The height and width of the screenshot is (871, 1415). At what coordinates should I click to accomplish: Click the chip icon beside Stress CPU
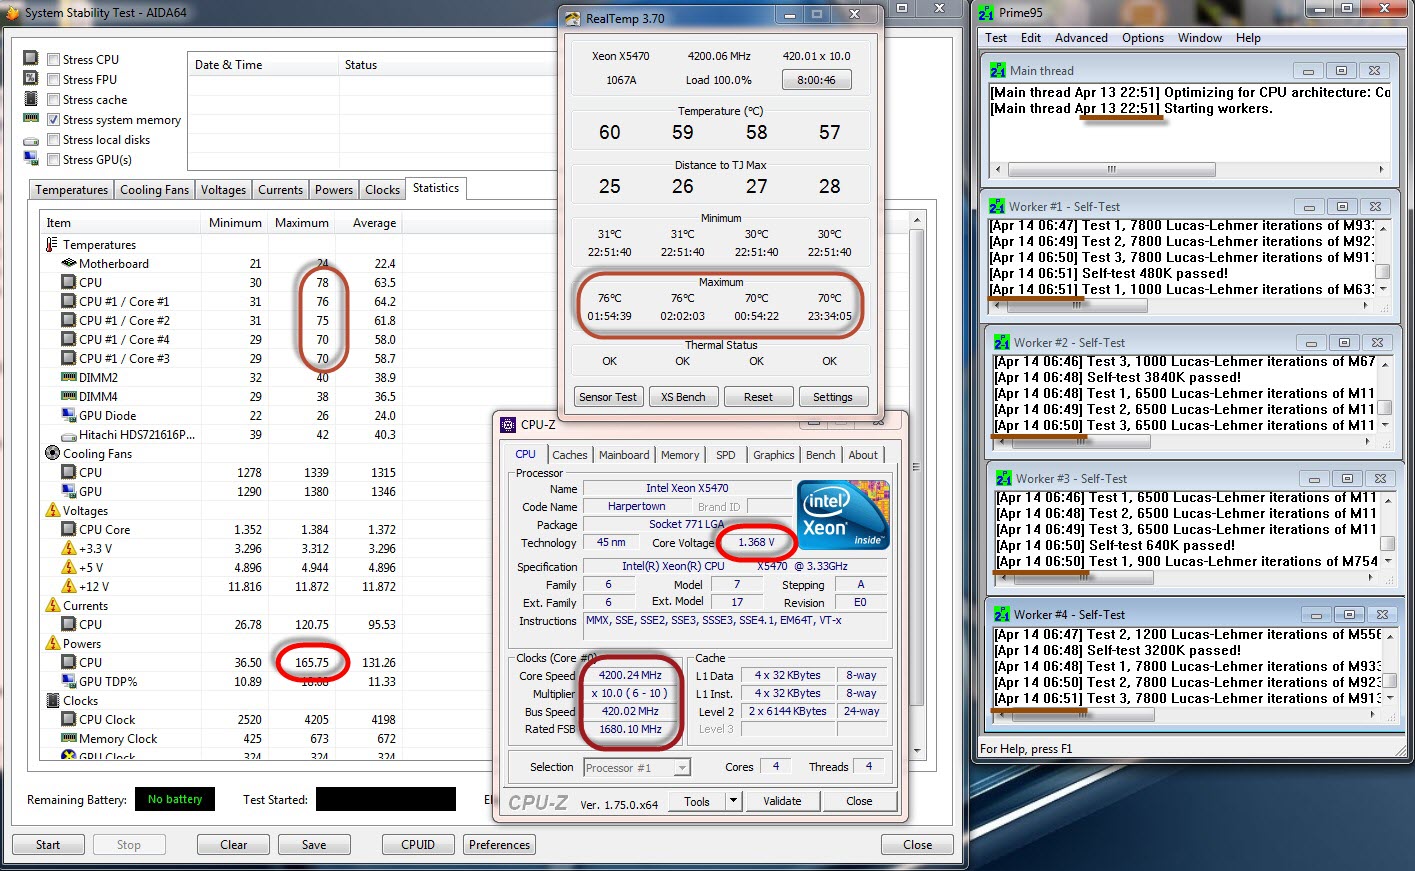pos(31,59)
